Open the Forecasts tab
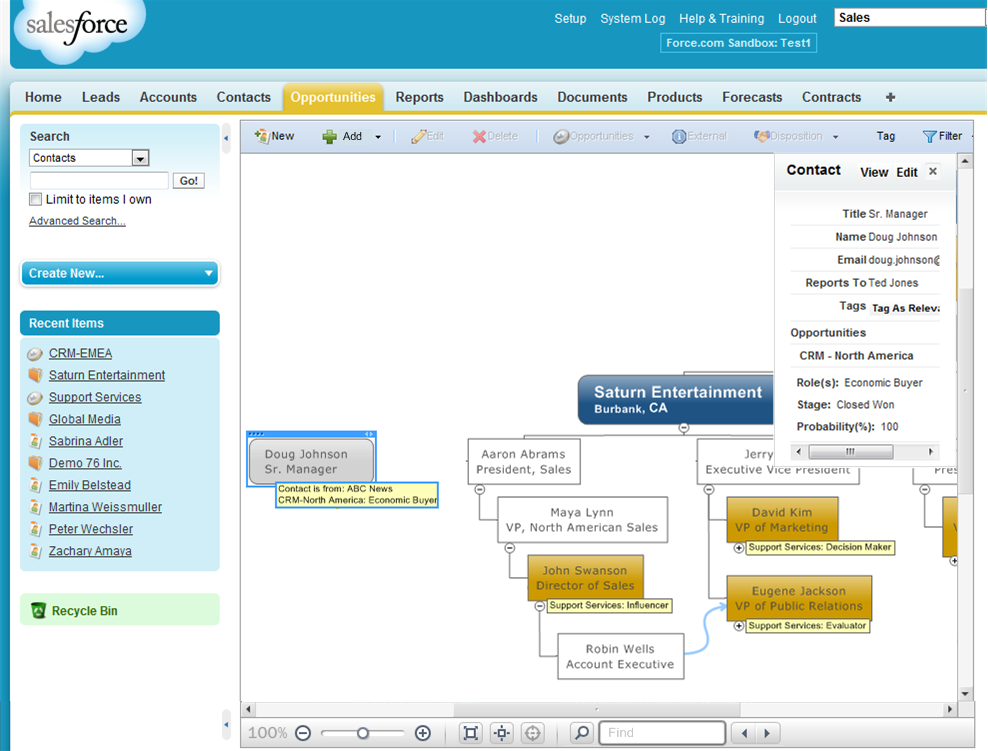988x751 pixels. point(752,97)
